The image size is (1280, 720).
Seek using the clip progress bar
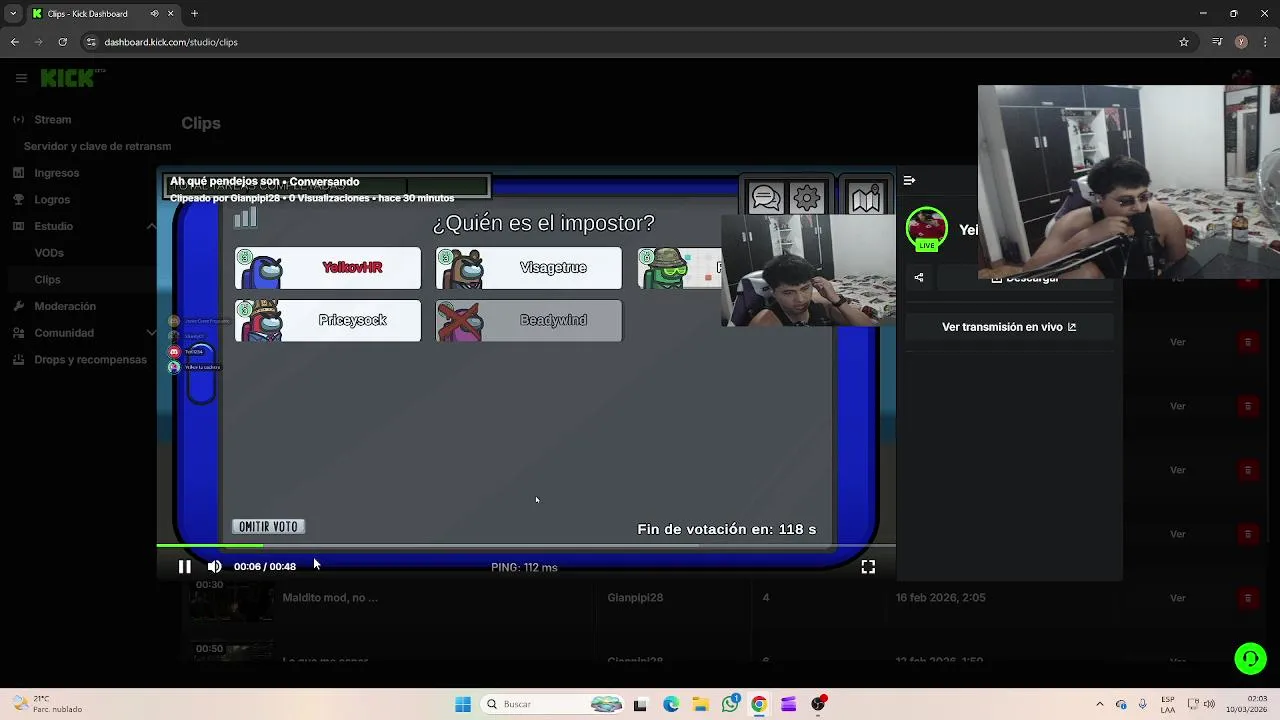tap(526, 546)
